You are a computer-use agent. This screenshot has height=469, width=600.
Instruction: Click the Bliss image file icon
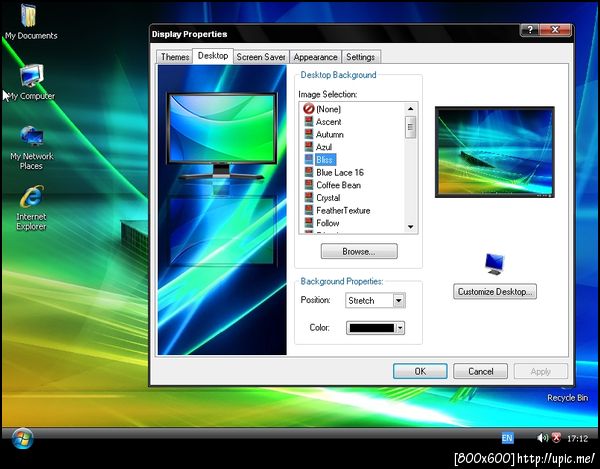(309, 160)
